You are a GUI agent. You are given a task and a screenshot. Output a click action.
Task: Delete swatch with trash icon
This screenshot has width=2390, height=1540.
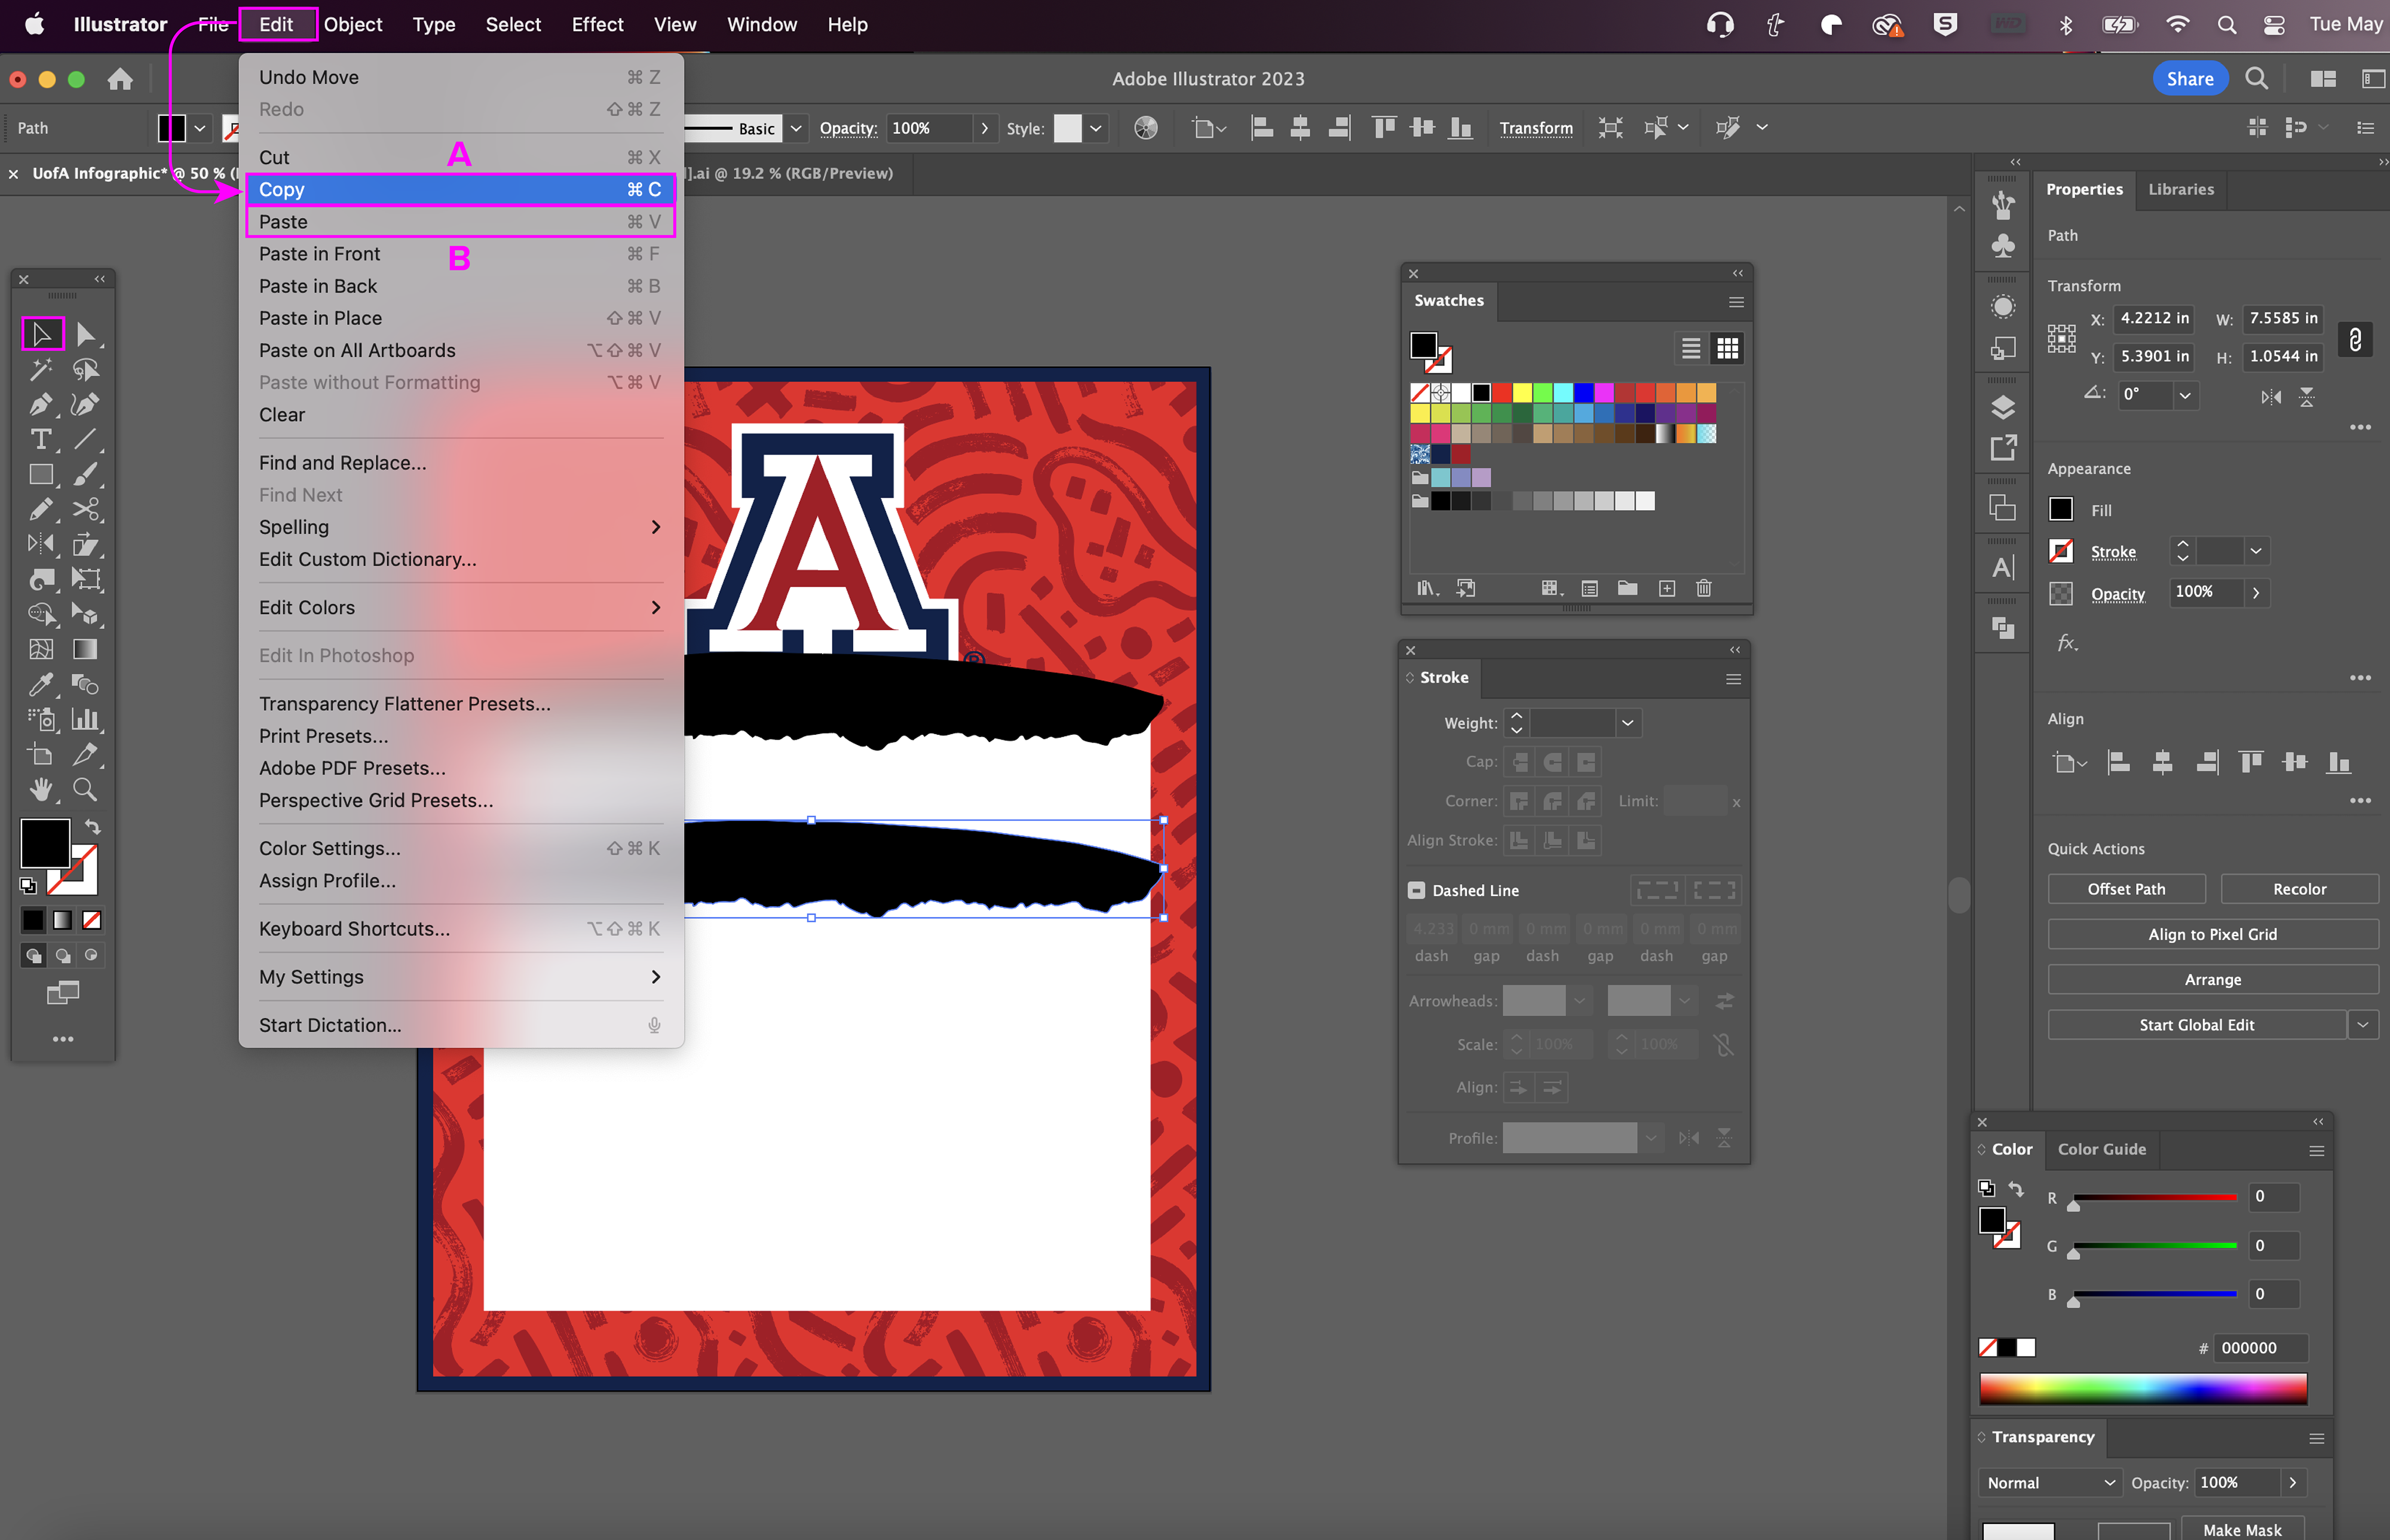1704,588
